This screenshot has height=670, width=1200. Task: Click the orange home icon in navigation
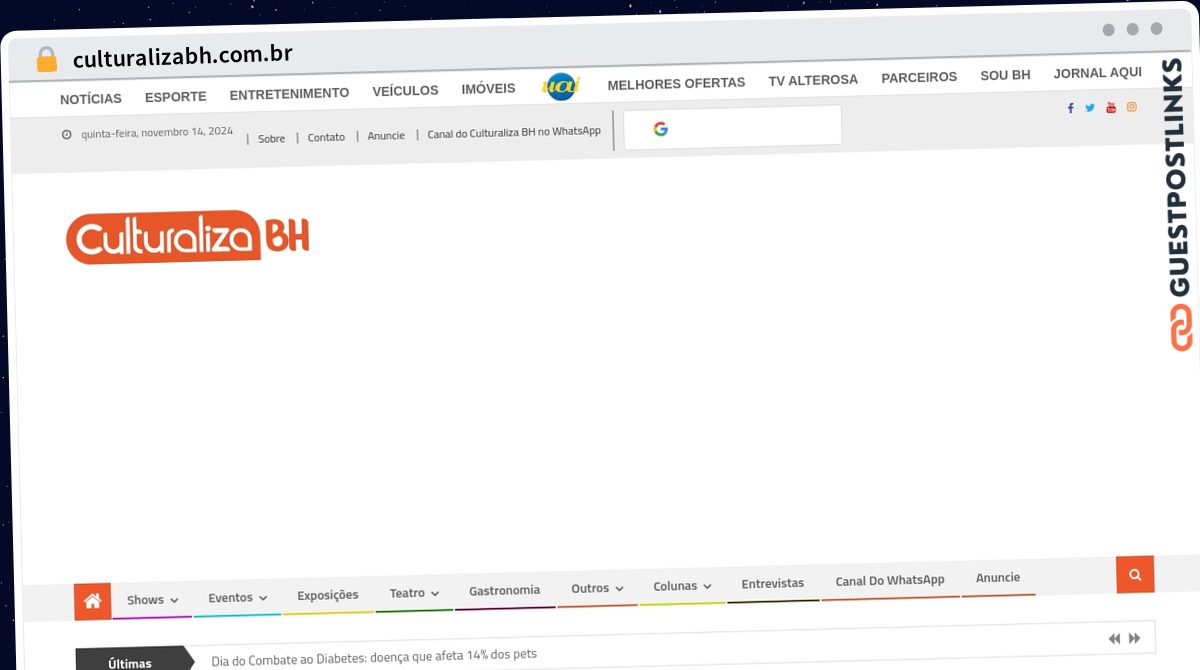click(x=92, y=601)
